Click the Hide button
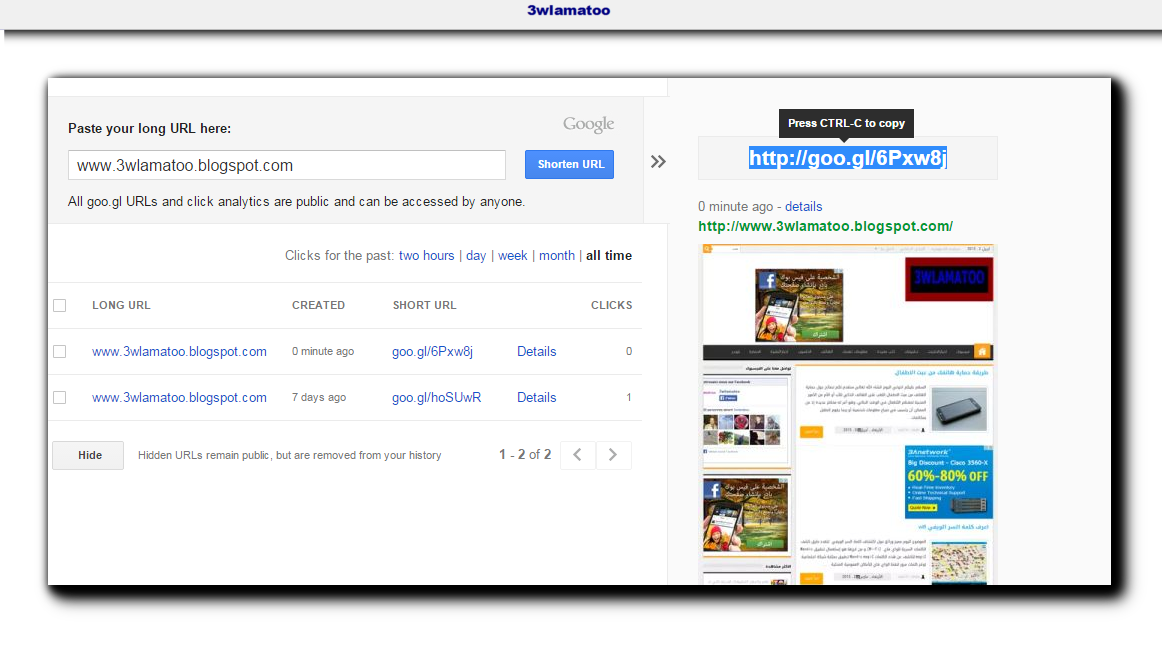1162x666 pixels. coord(88,455)
